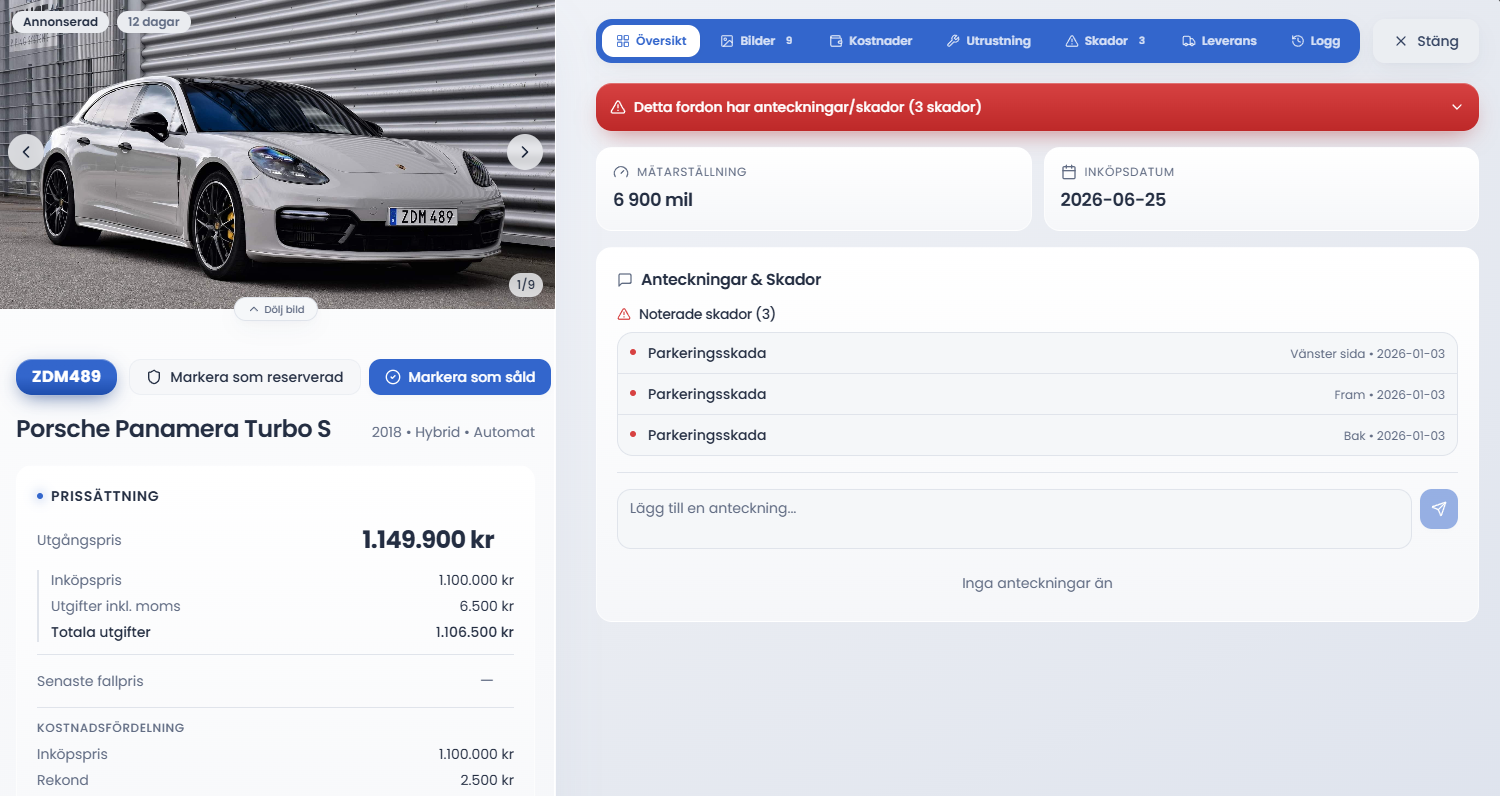
Task: Click the Senaste fallpris row
Action: [x=275, y=681]
